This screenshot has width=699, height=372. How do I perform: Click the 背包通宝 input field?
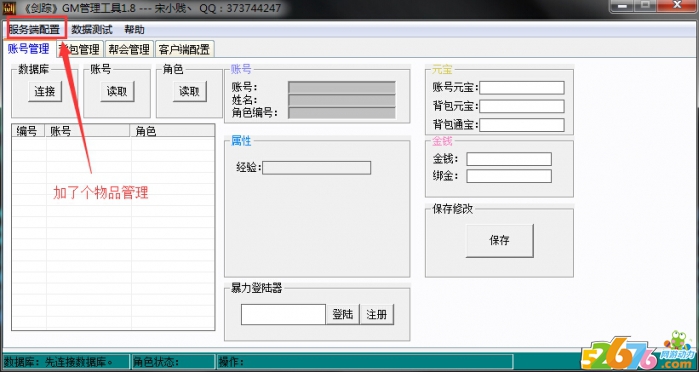[x=522, y=125]
